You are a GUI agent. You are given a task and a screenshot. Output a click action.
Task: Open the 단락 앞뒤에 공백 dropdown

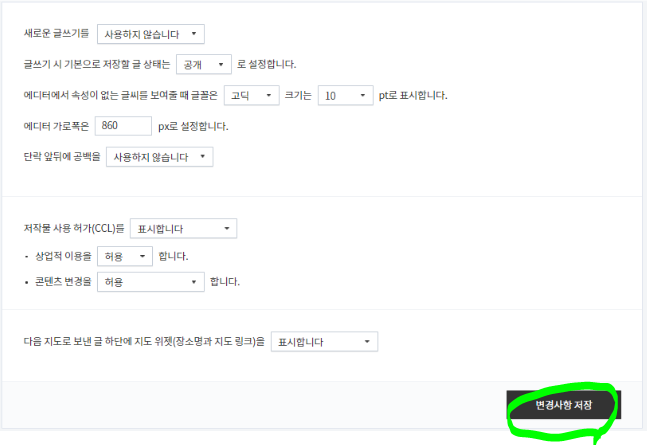tap(160, 157)
